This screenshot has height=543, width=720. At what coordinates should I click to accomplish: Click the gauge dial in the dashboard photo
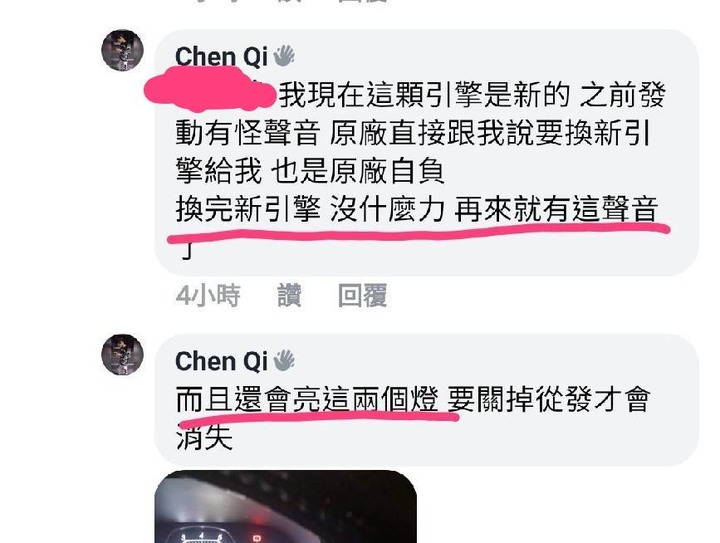202,536
